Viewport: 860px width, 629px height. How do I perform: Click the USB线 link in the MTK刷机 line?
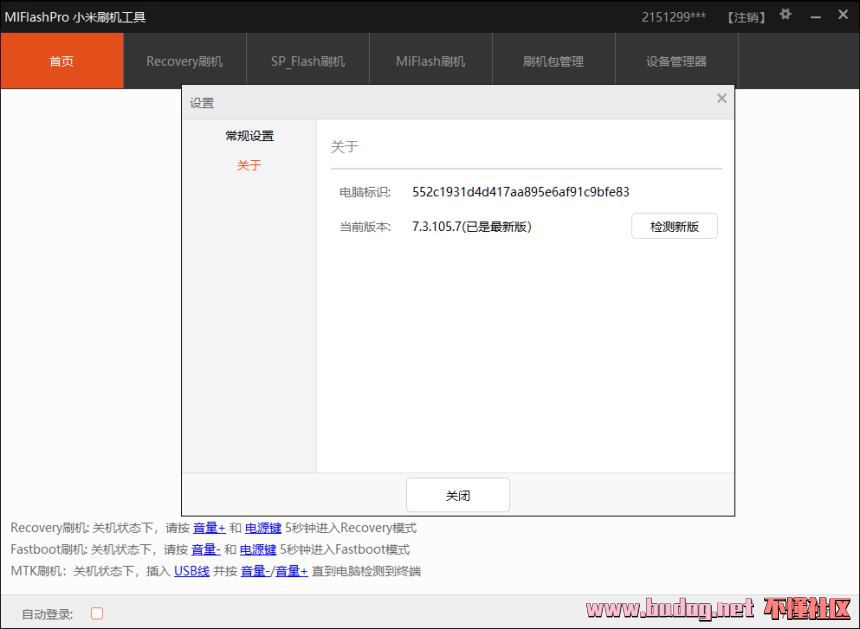(x=192, y=571)
